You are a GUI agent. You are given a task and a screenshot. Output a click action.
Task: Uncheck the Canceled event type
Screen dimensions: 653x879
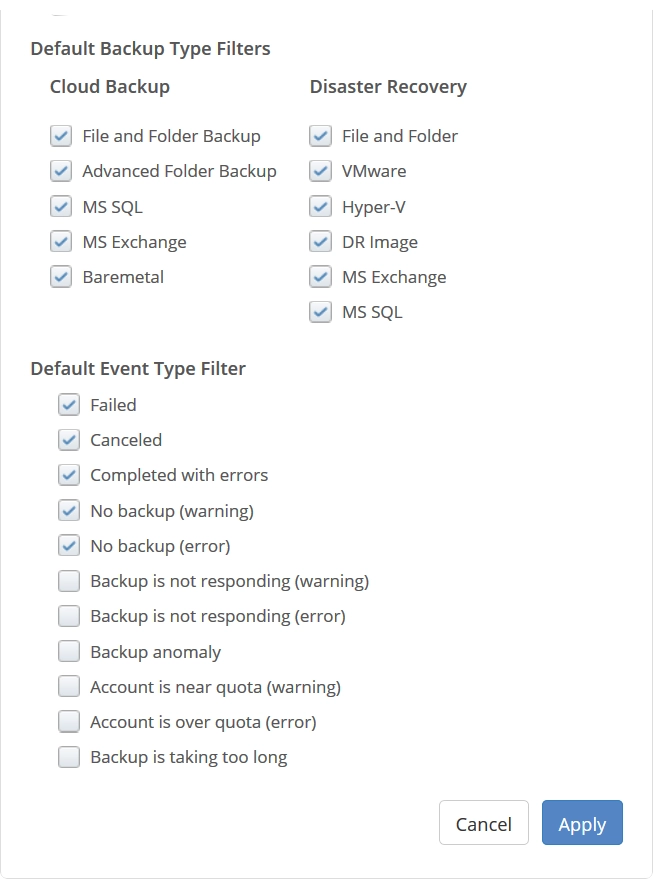69,440
